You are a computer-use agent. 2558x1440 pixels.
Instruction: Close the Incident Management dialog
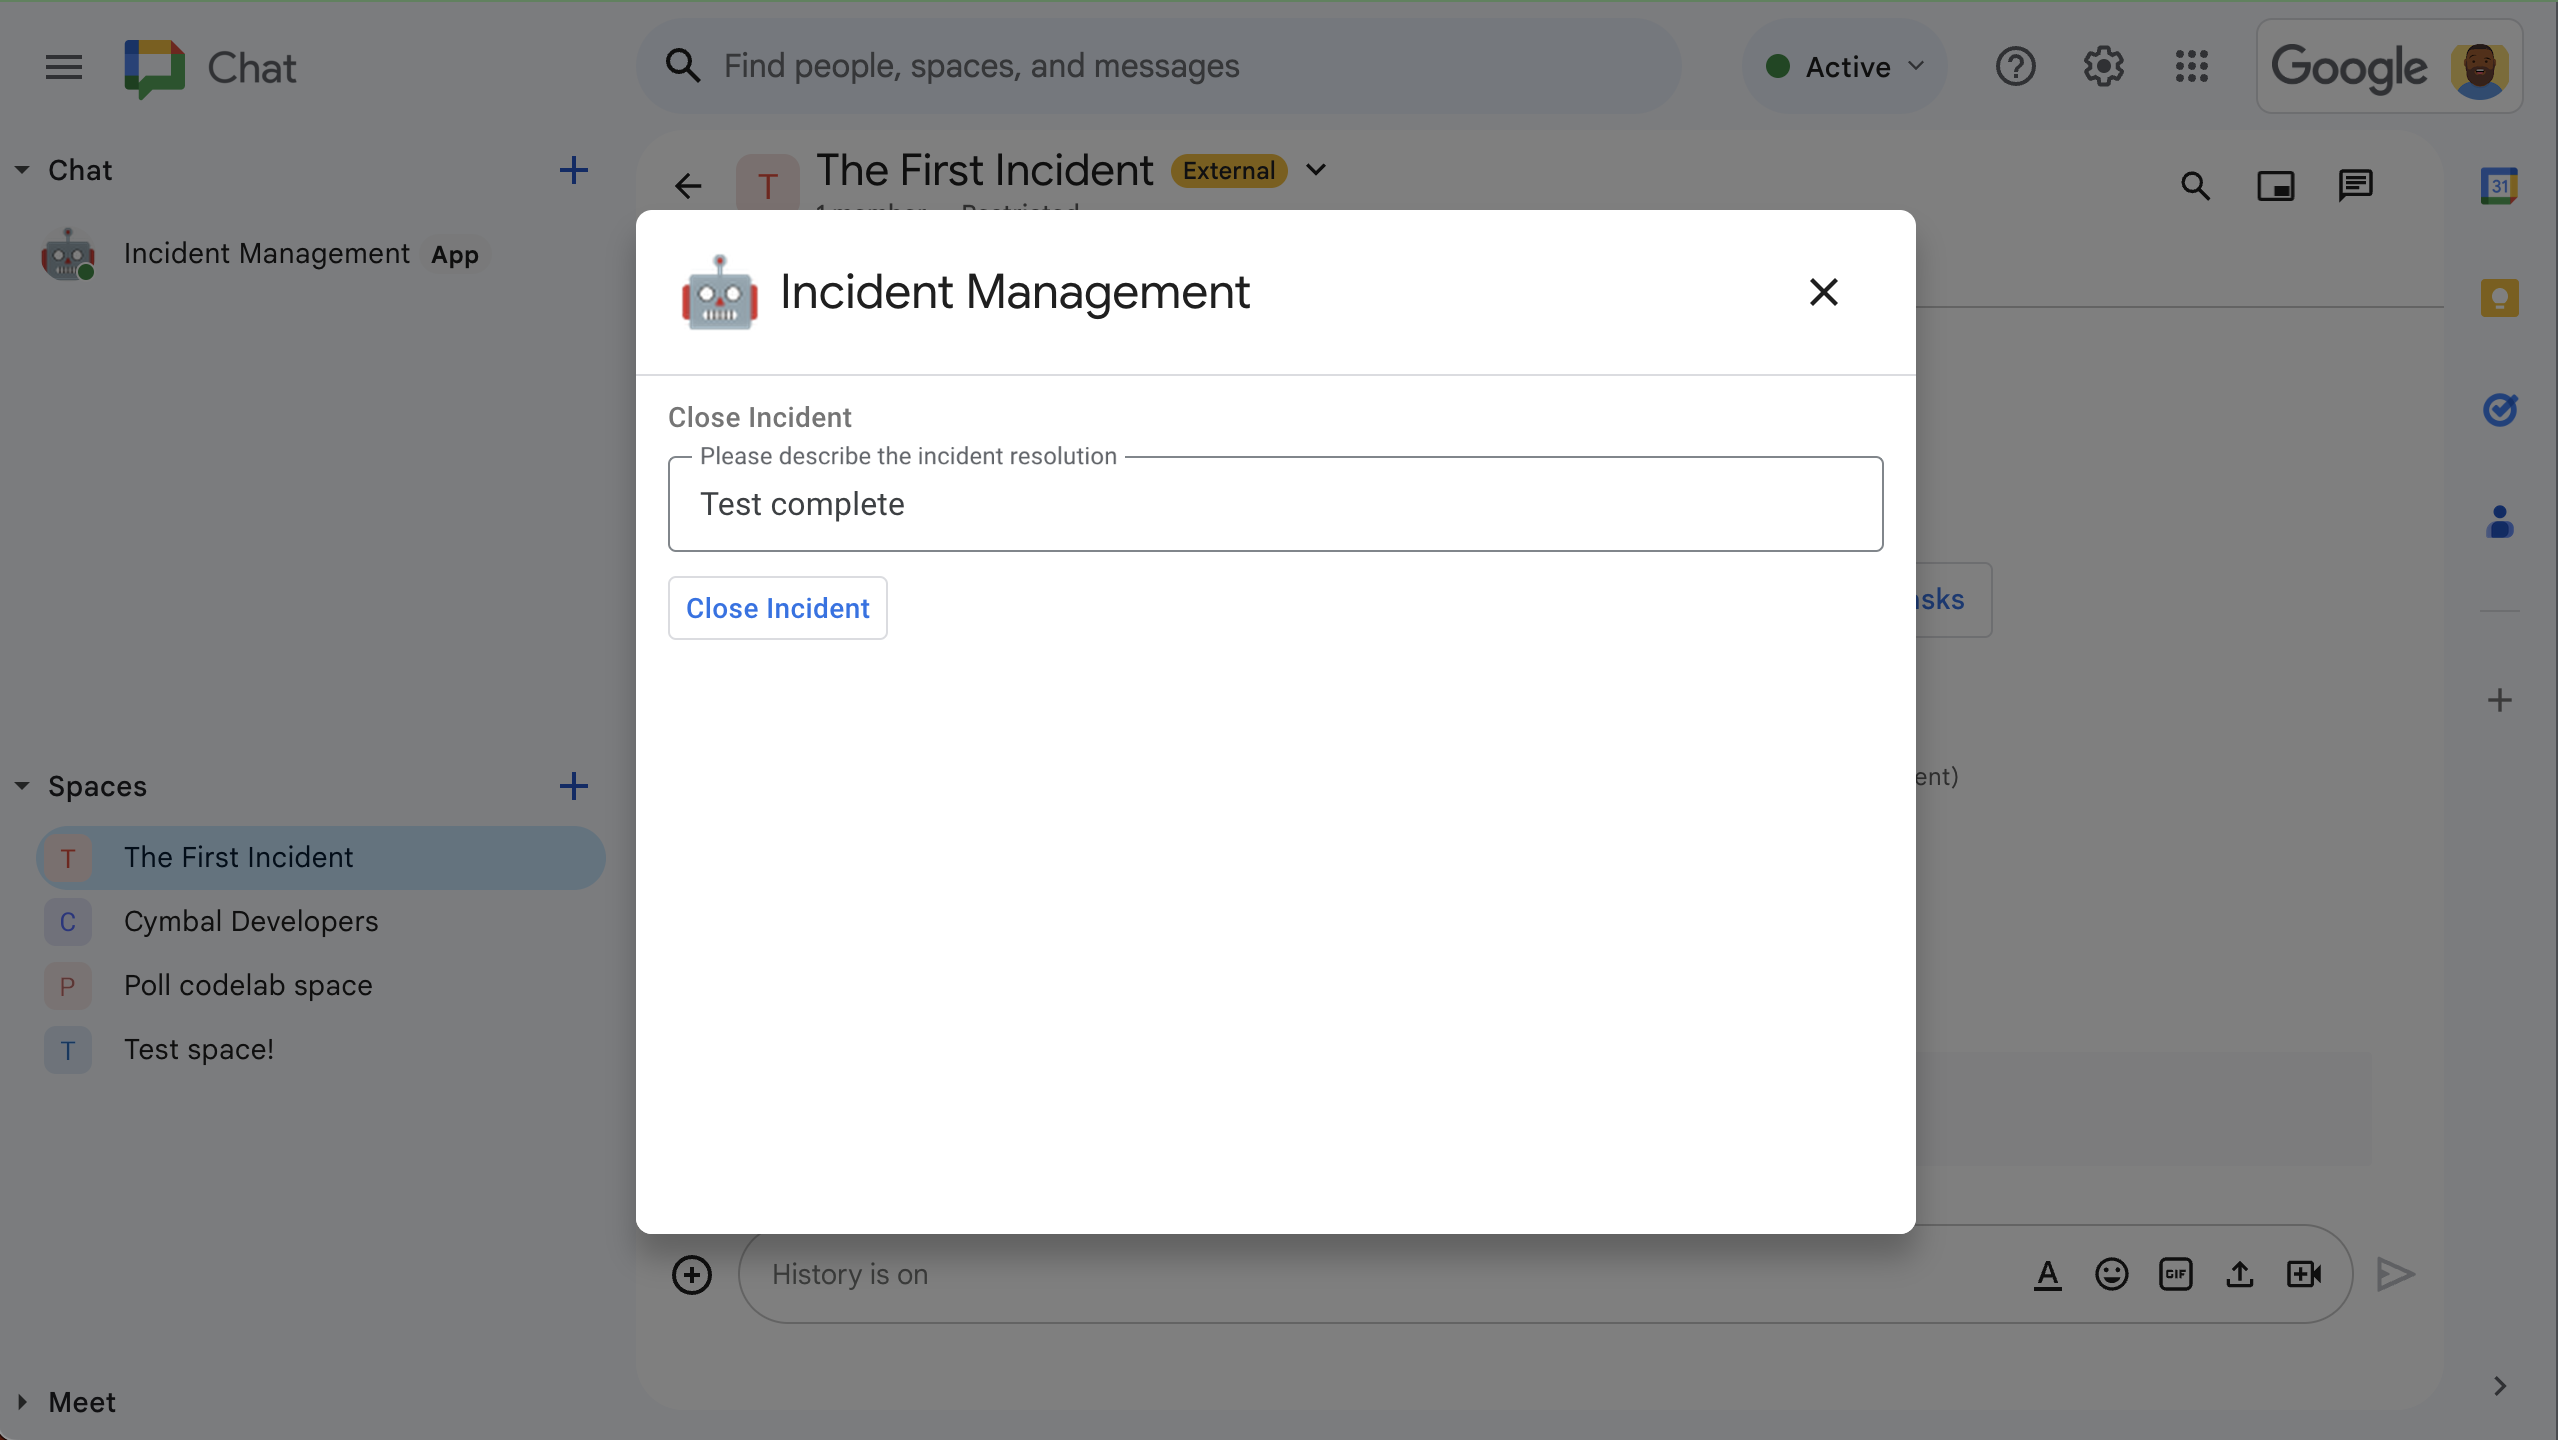point(1824,292)
